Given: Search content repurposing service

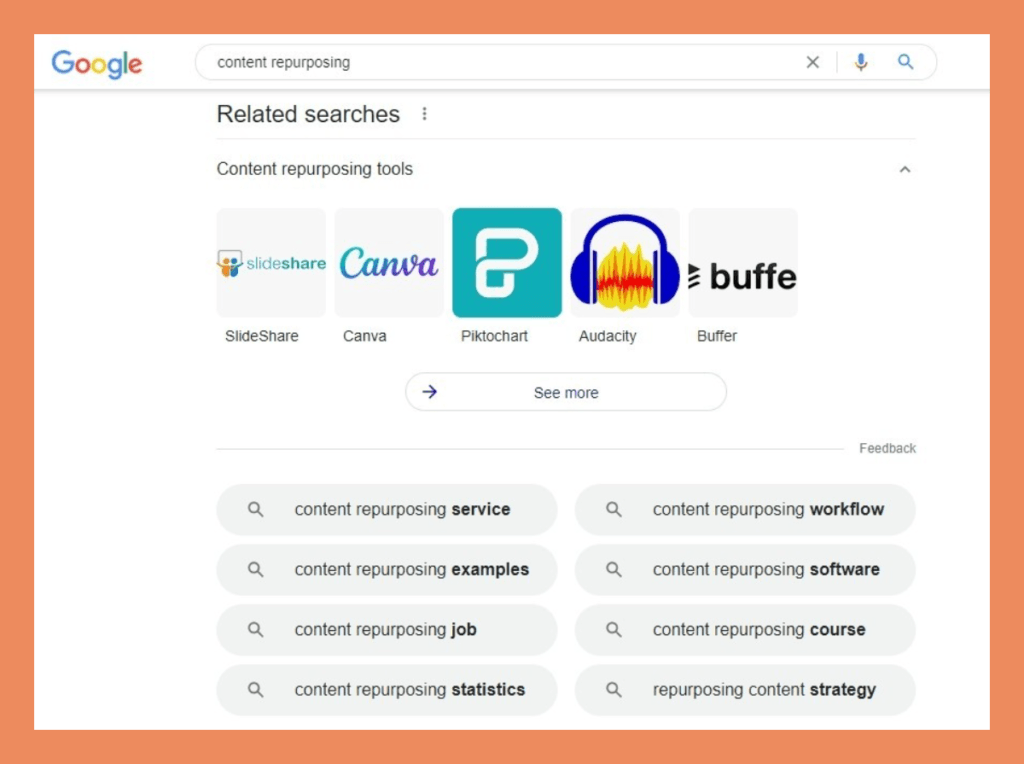Looking at the screenshot, I should pos(387,509).
